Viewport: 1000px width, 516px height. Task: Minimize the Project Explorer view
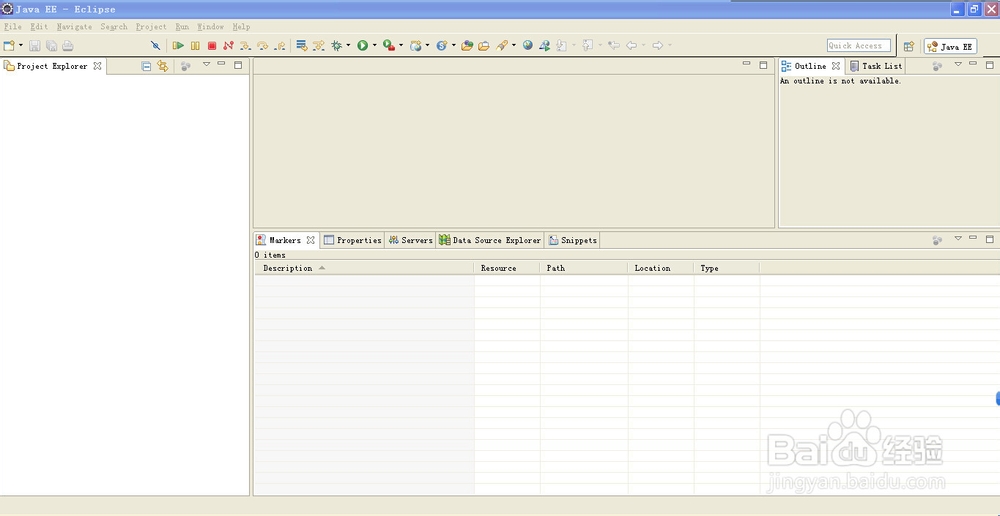[x=221, y=63]
